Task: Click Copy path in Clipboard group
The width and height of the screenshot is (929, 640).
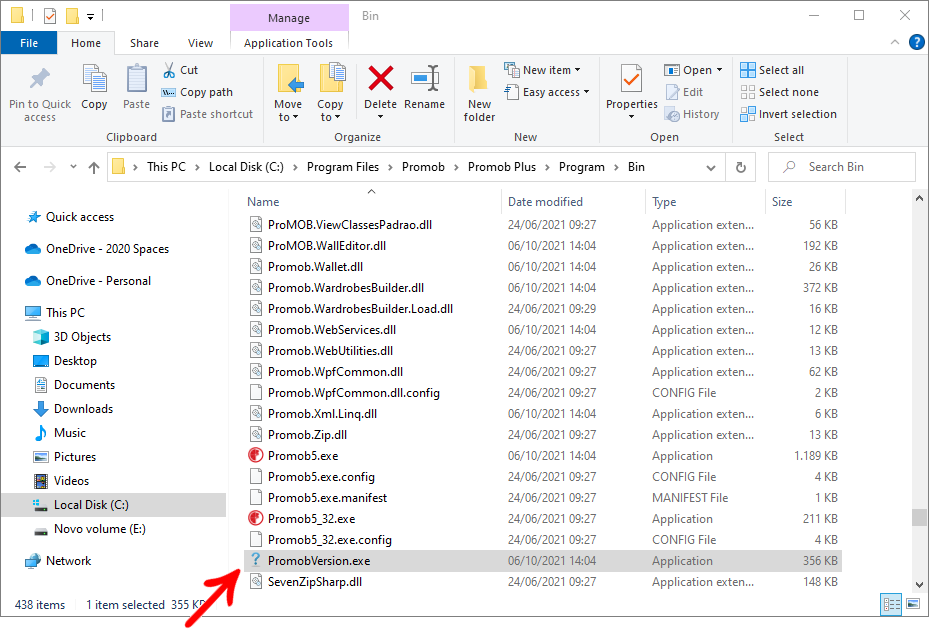Action: [x=197, y=92]
